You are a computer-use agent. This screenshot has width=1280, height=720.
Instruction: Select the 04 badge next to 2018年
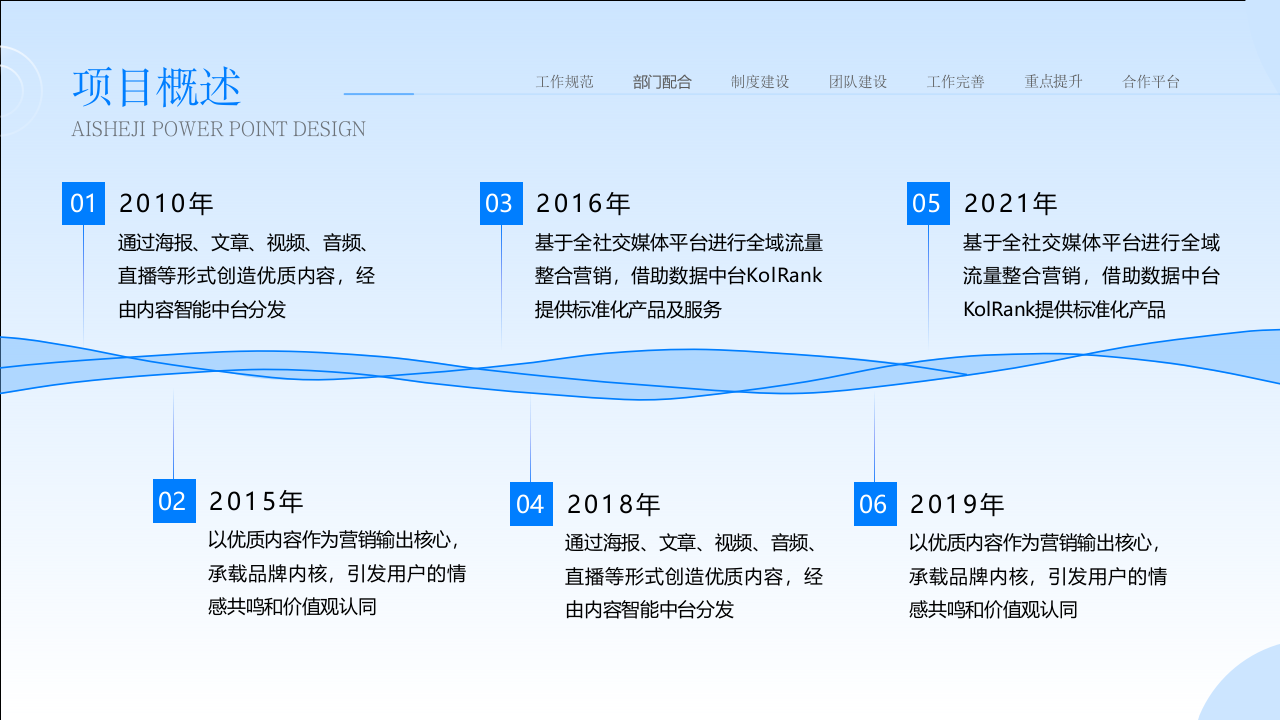click(533, 503)
